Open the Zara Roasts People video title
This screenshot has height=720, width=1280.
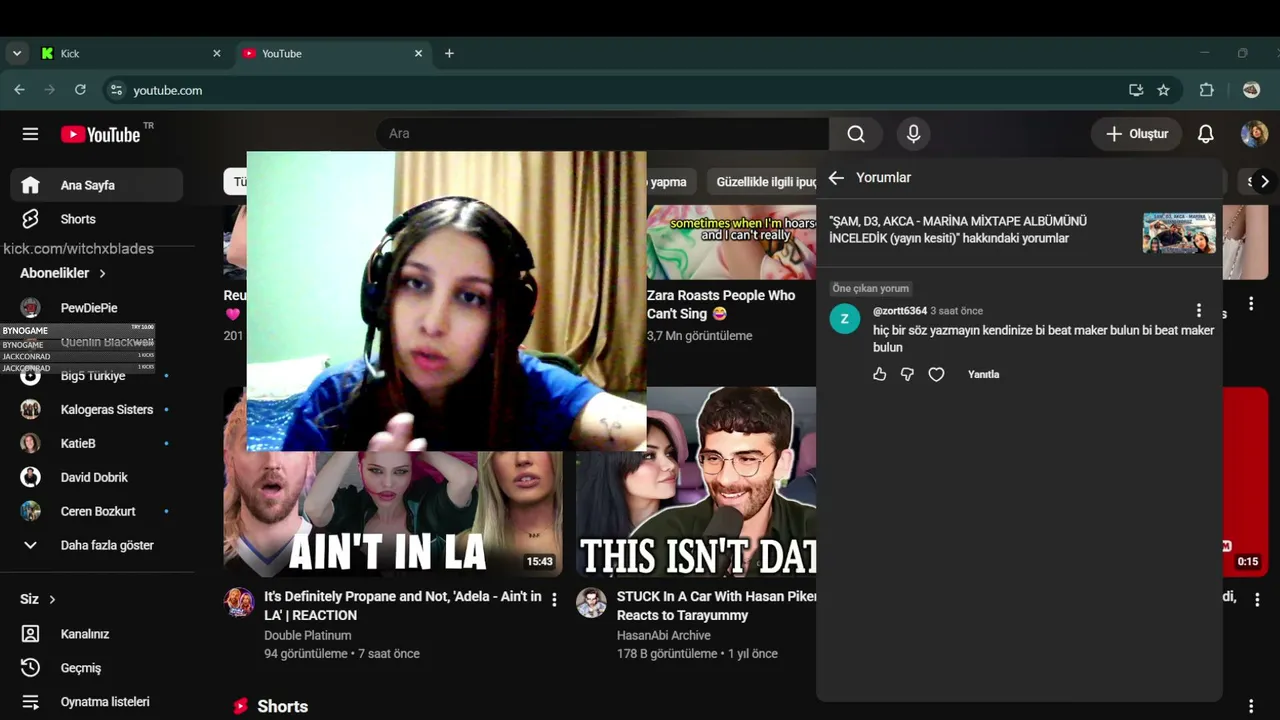click(721, 304)
